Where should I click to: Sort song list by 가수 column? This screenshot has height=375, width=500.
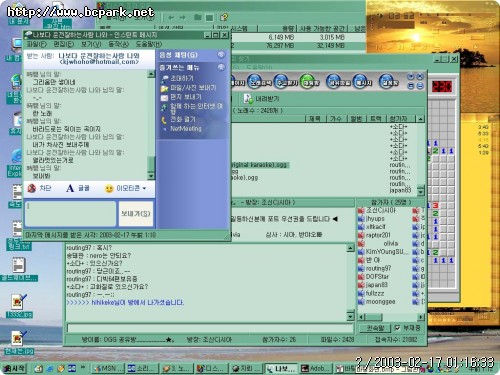(335, 119)
